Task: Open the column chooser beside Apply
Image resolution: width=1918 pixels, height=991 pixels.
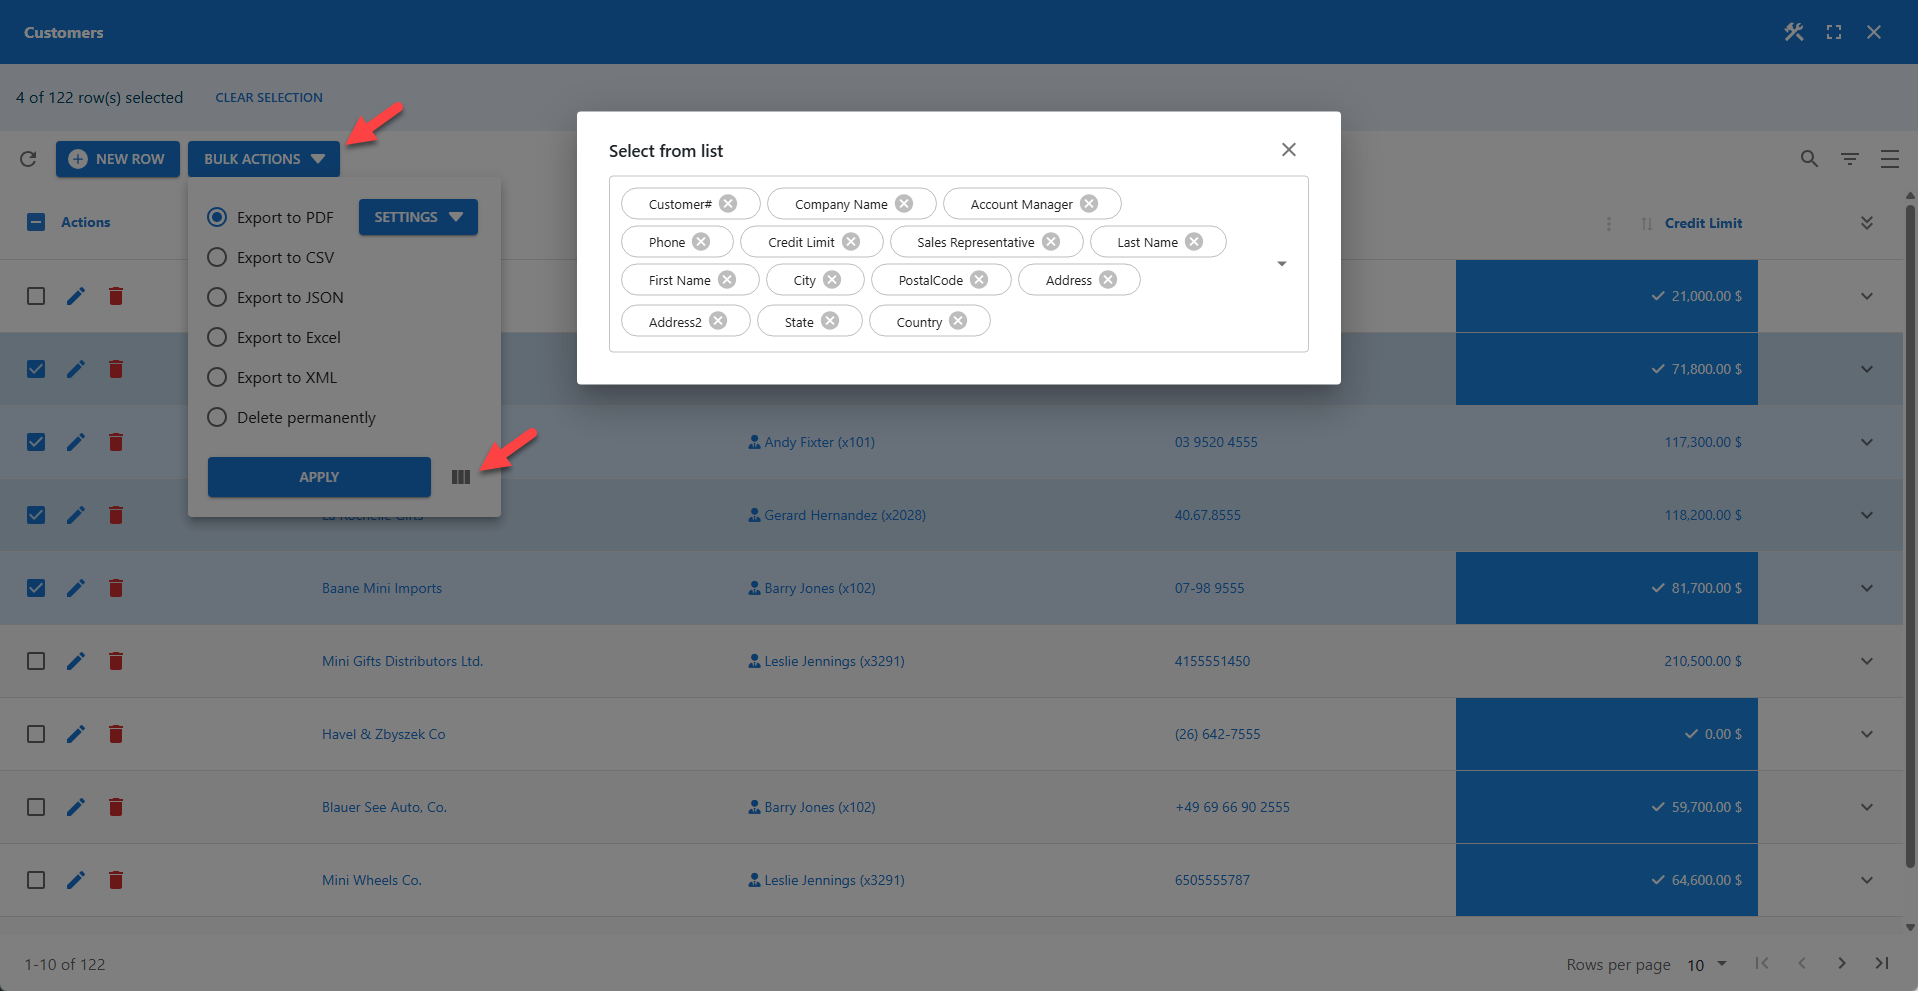Action: 461,477
